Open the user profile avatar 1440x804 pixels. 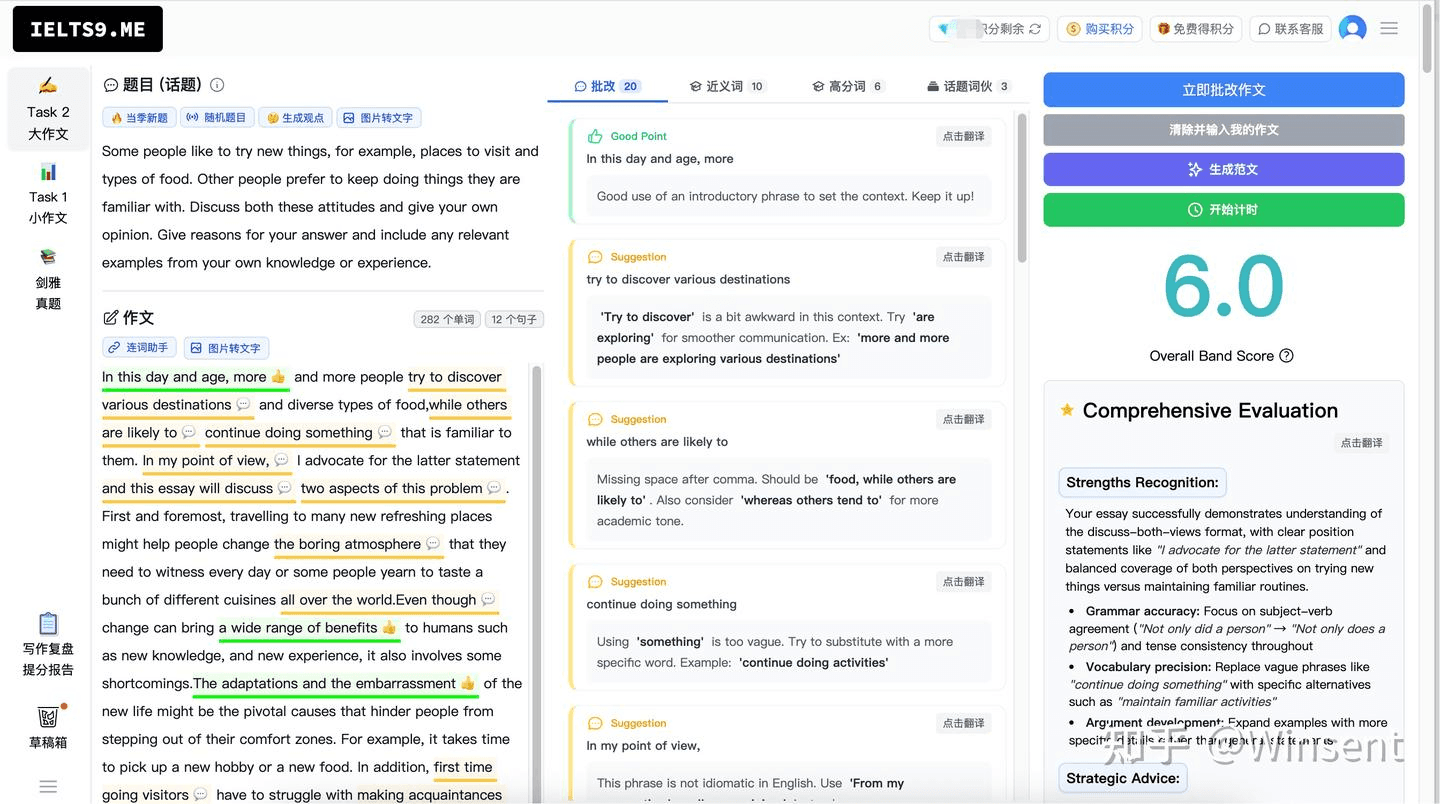tap(1352, 29)
